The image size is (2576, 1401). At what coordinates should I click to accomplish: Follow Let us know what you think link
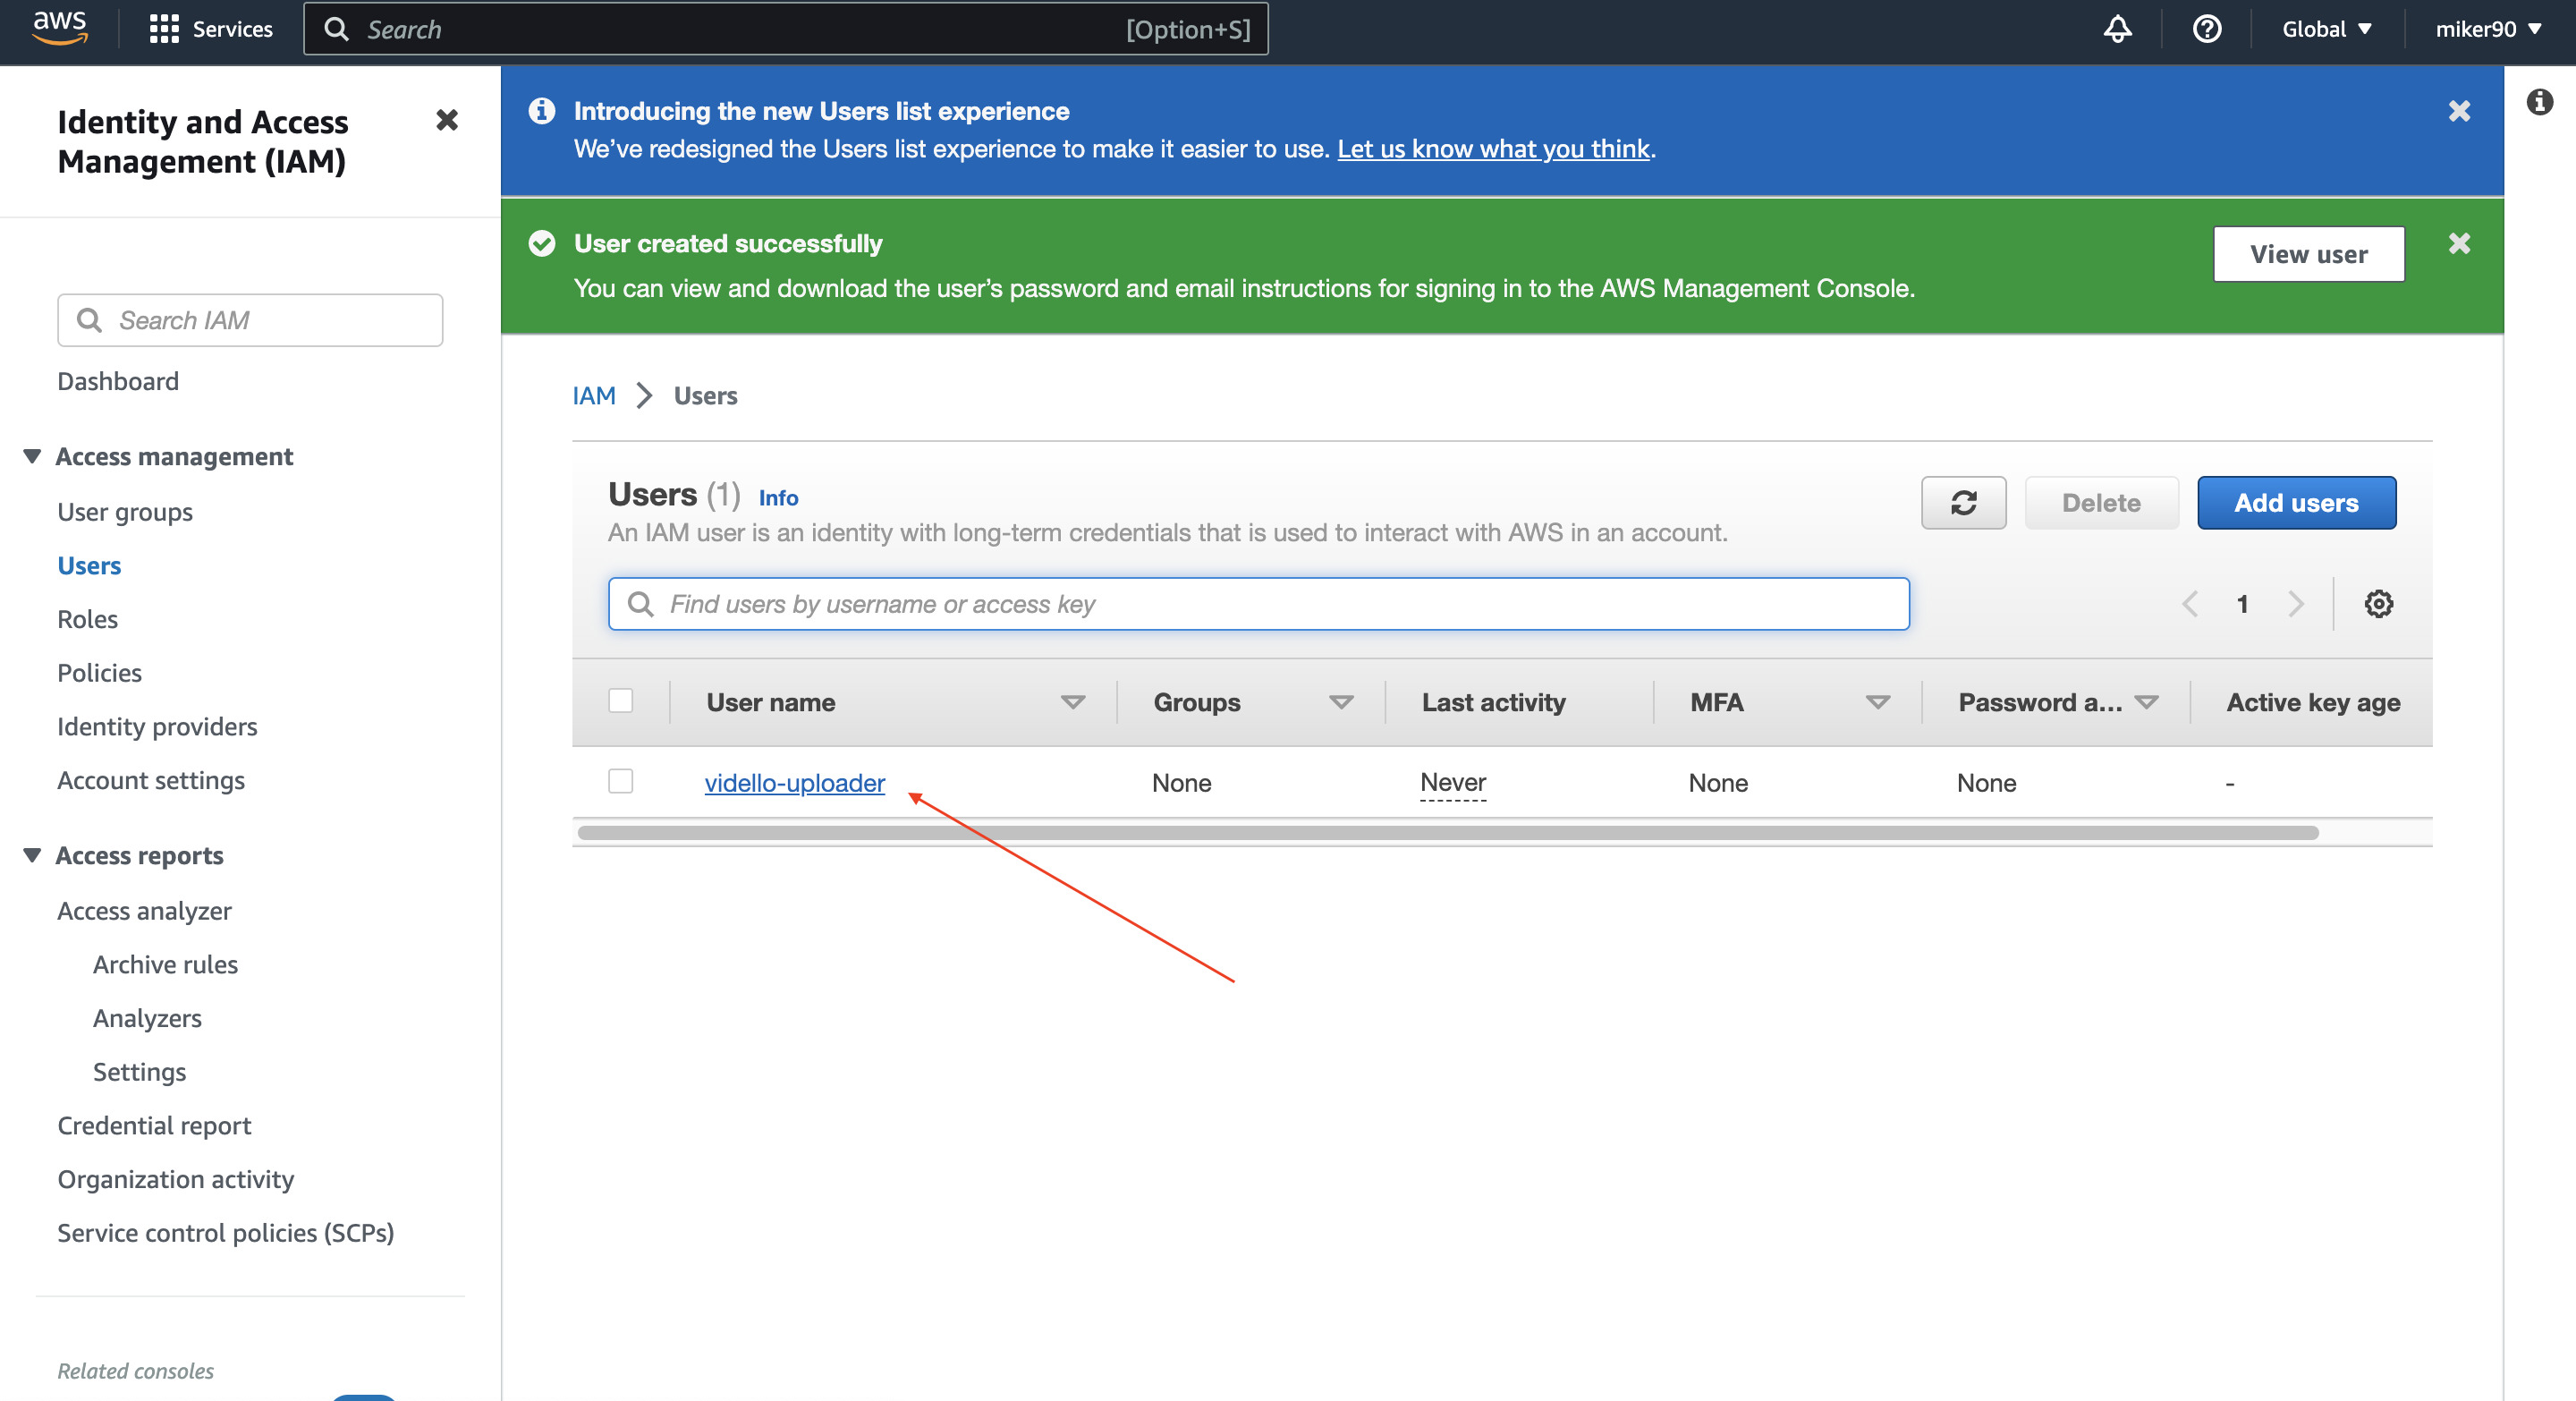pos(1493,149)
